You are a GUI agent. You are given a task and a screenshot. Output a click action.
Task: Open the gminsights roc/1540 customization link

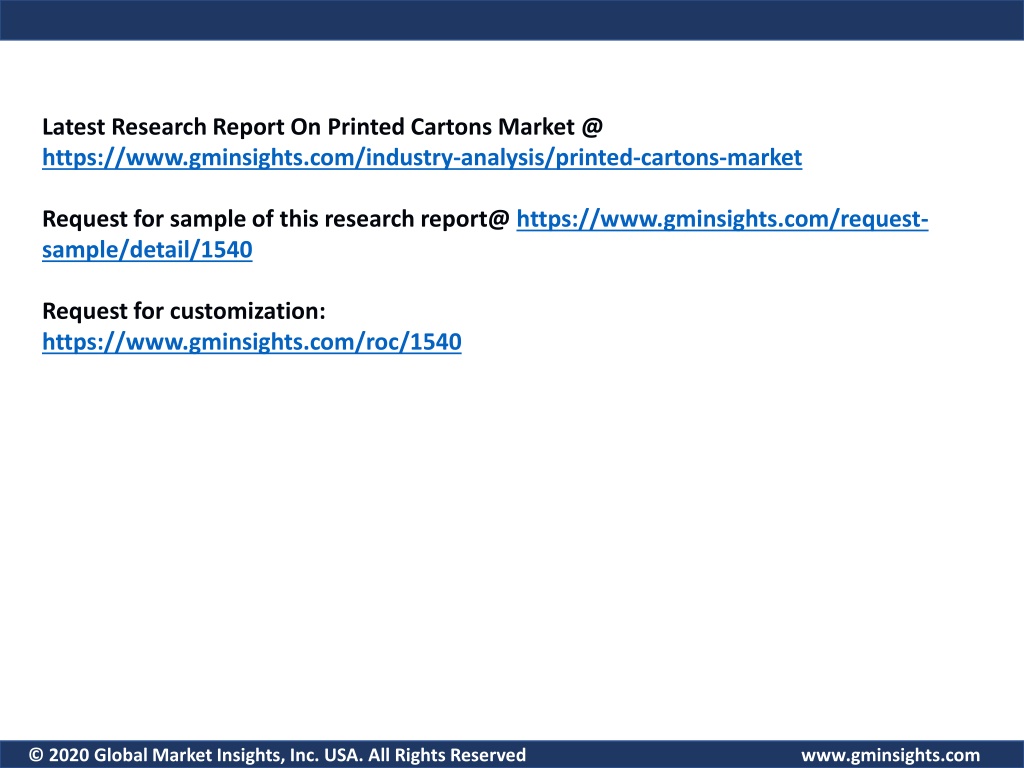coord(251,342)
